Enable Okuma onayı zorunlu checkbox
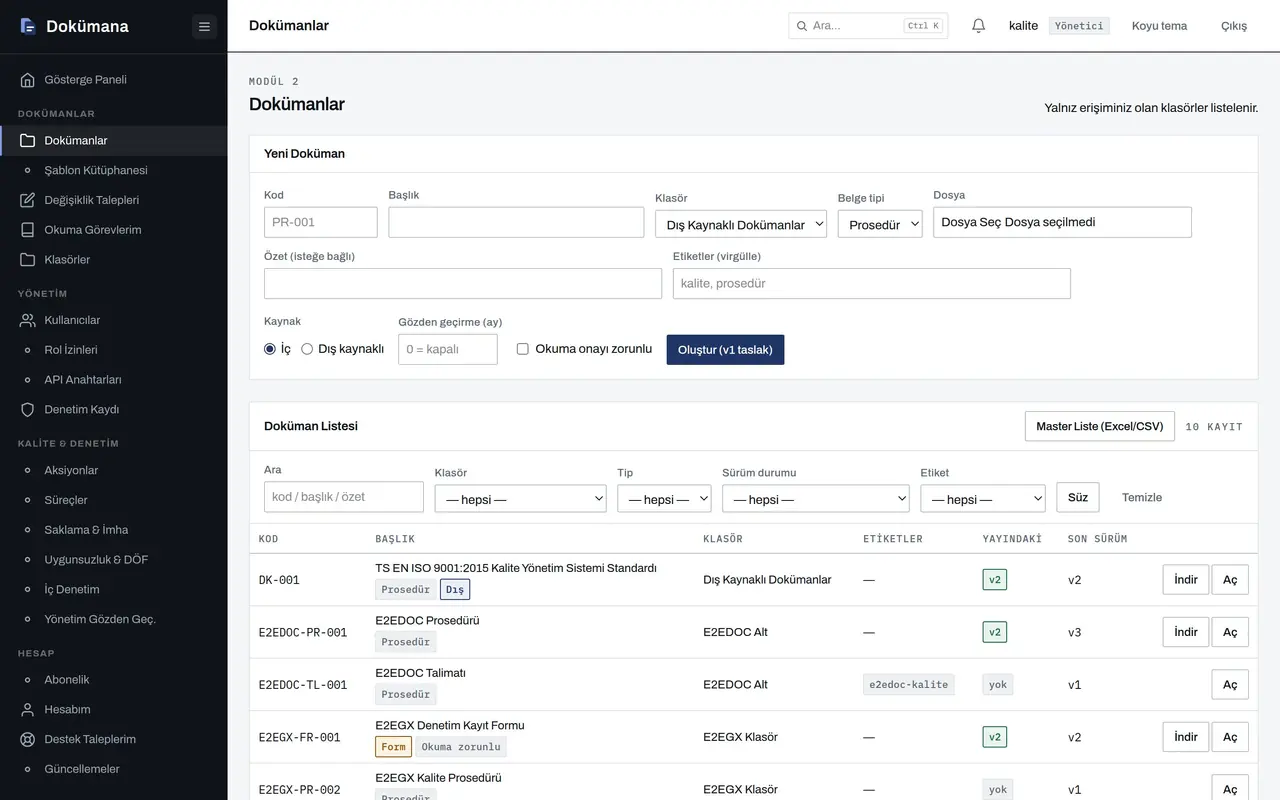 click(x=523, y=349)
